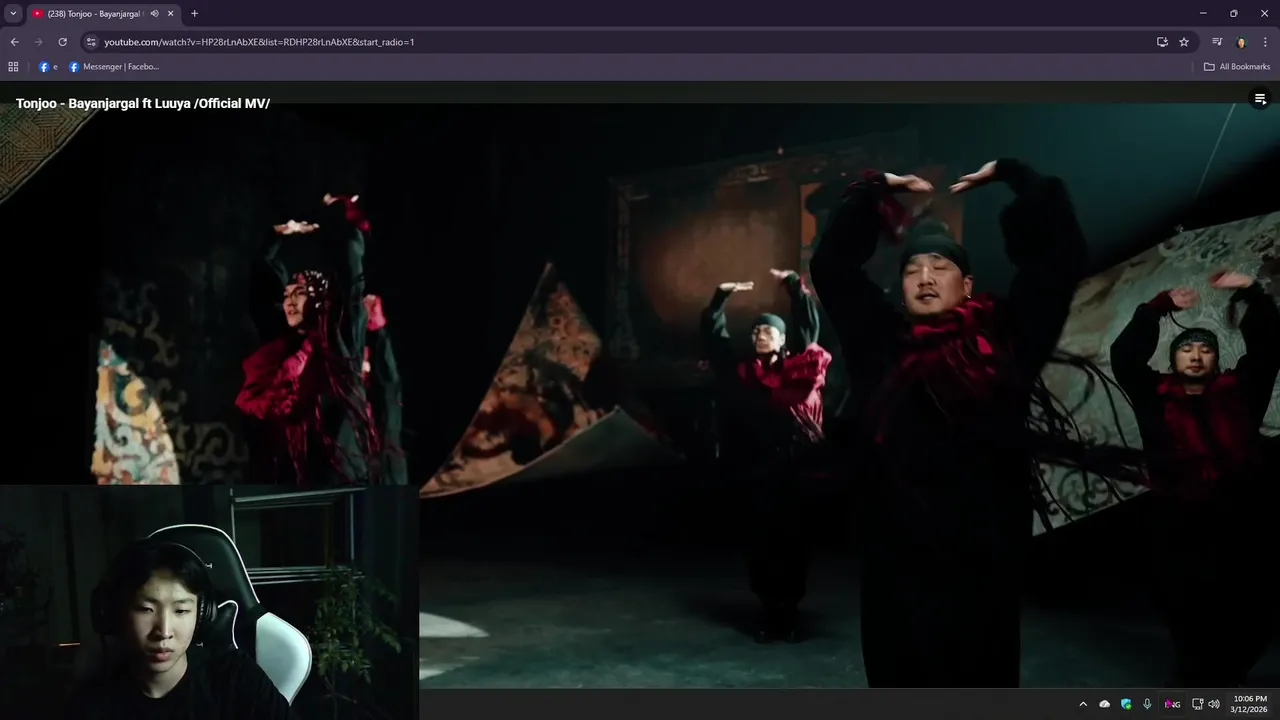Screen dimensions: 1280x720
Task: Click the browser forward arrow
Action: pyautogui.click(x=39, y=42)
